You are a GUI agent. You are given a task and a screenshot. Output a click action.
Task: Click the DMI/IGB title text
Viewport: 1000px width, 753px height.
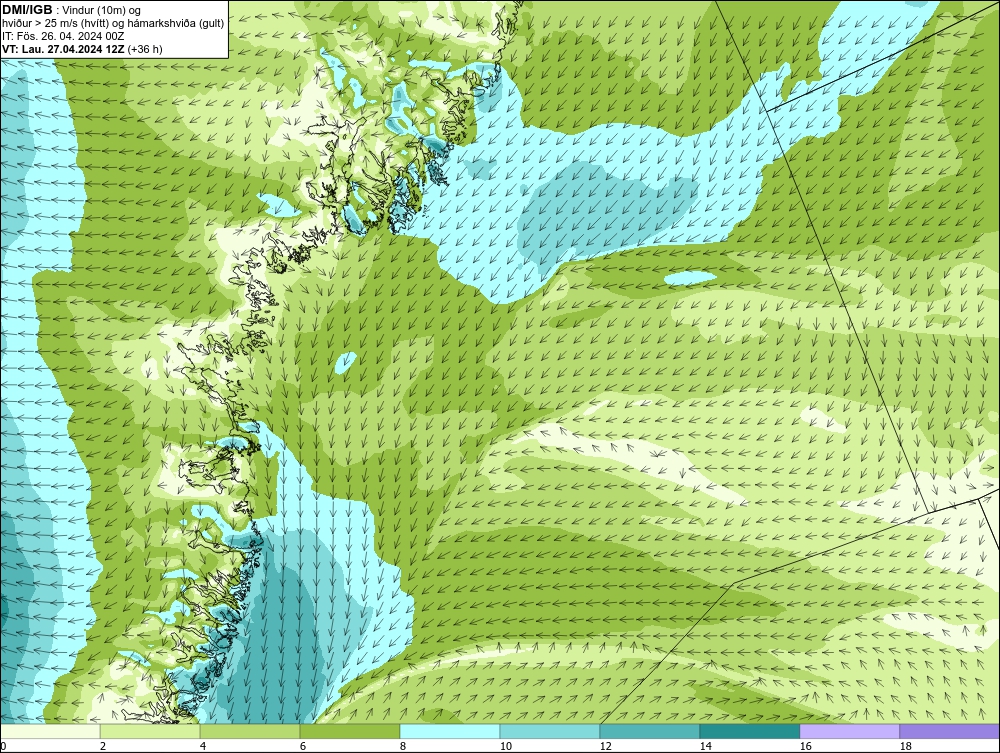point(27,10)
